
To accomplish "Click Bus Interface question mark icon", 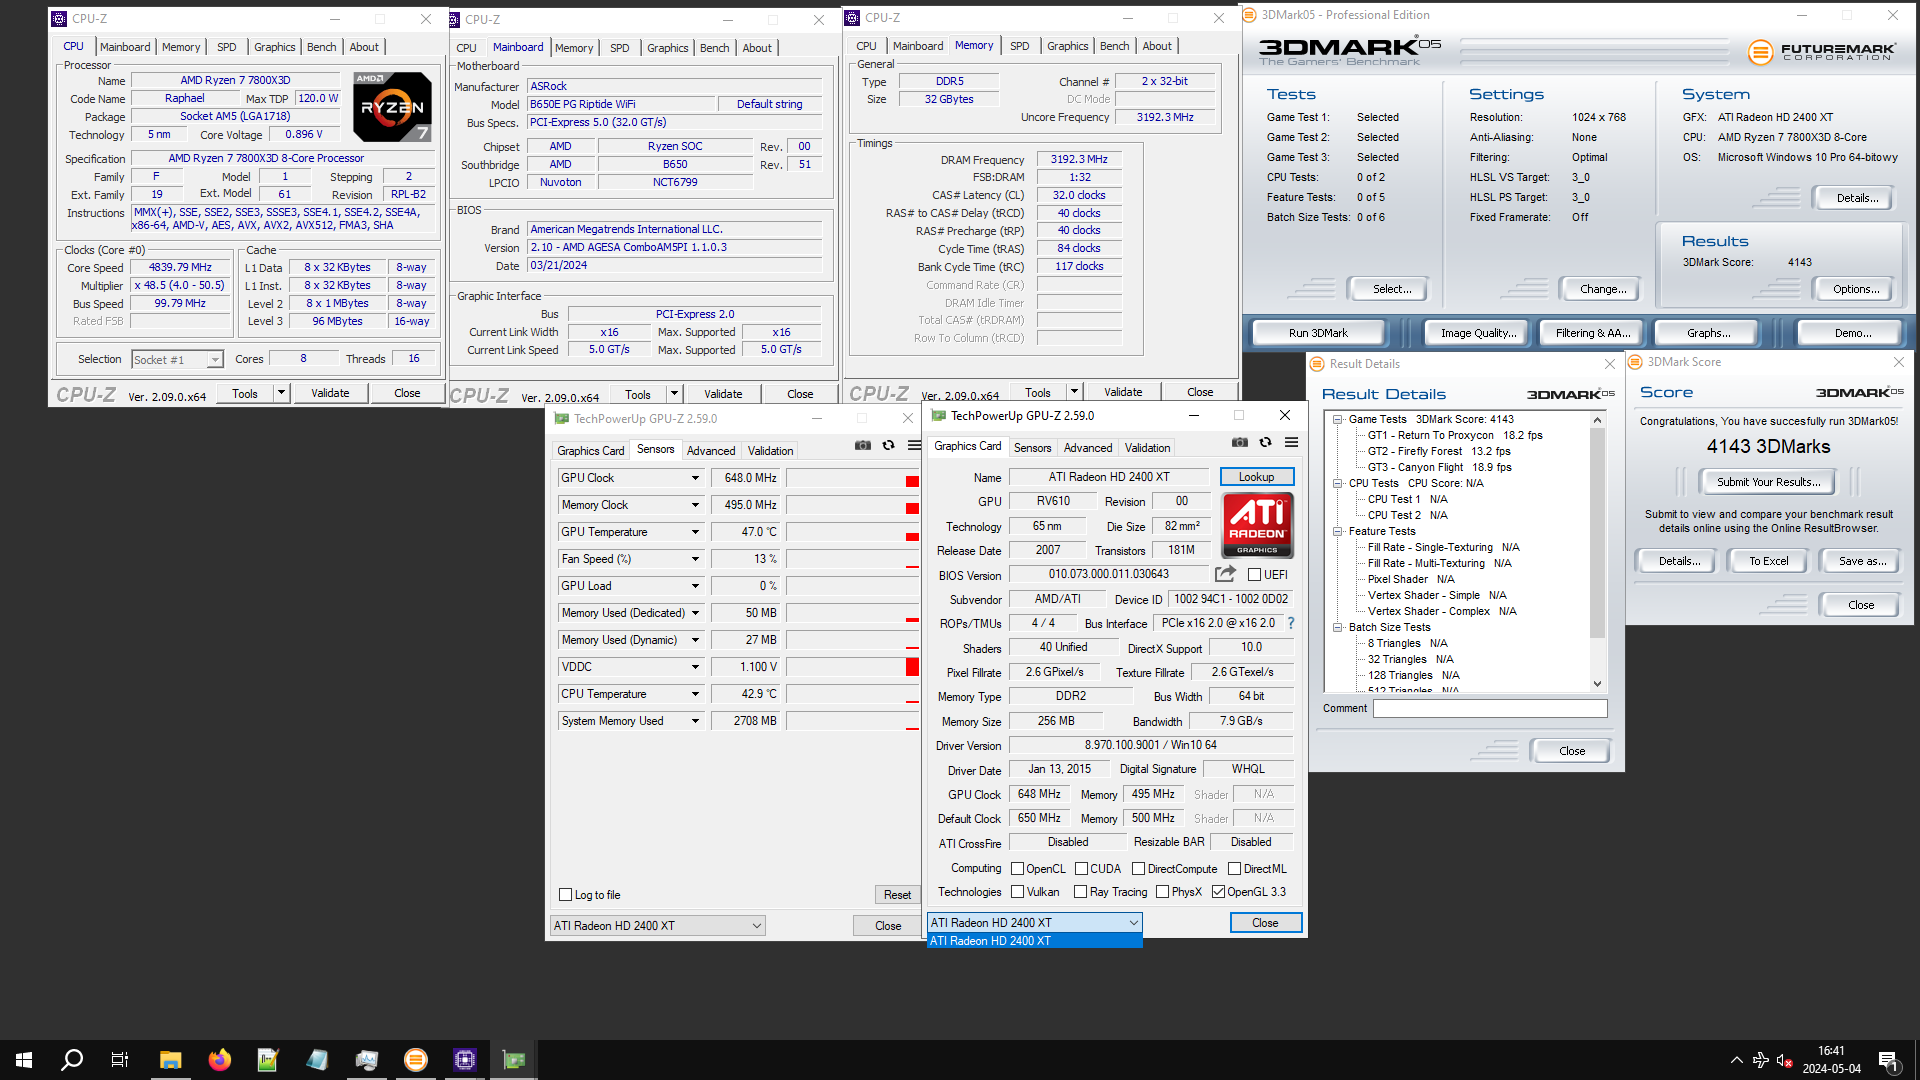I will tap(1291, 623).
